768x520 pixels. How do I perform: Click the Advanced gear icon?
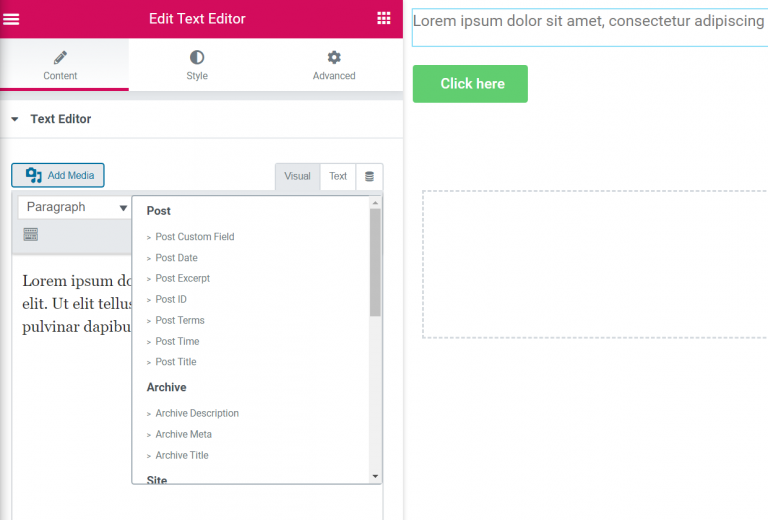coord(334,58)
